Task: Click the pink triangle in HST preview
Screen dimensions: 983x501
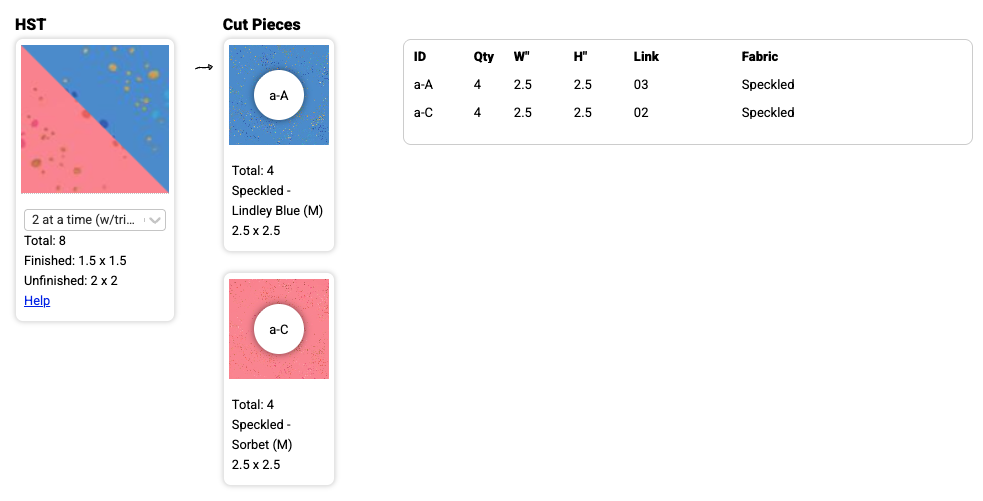Action: pos(60,150)
